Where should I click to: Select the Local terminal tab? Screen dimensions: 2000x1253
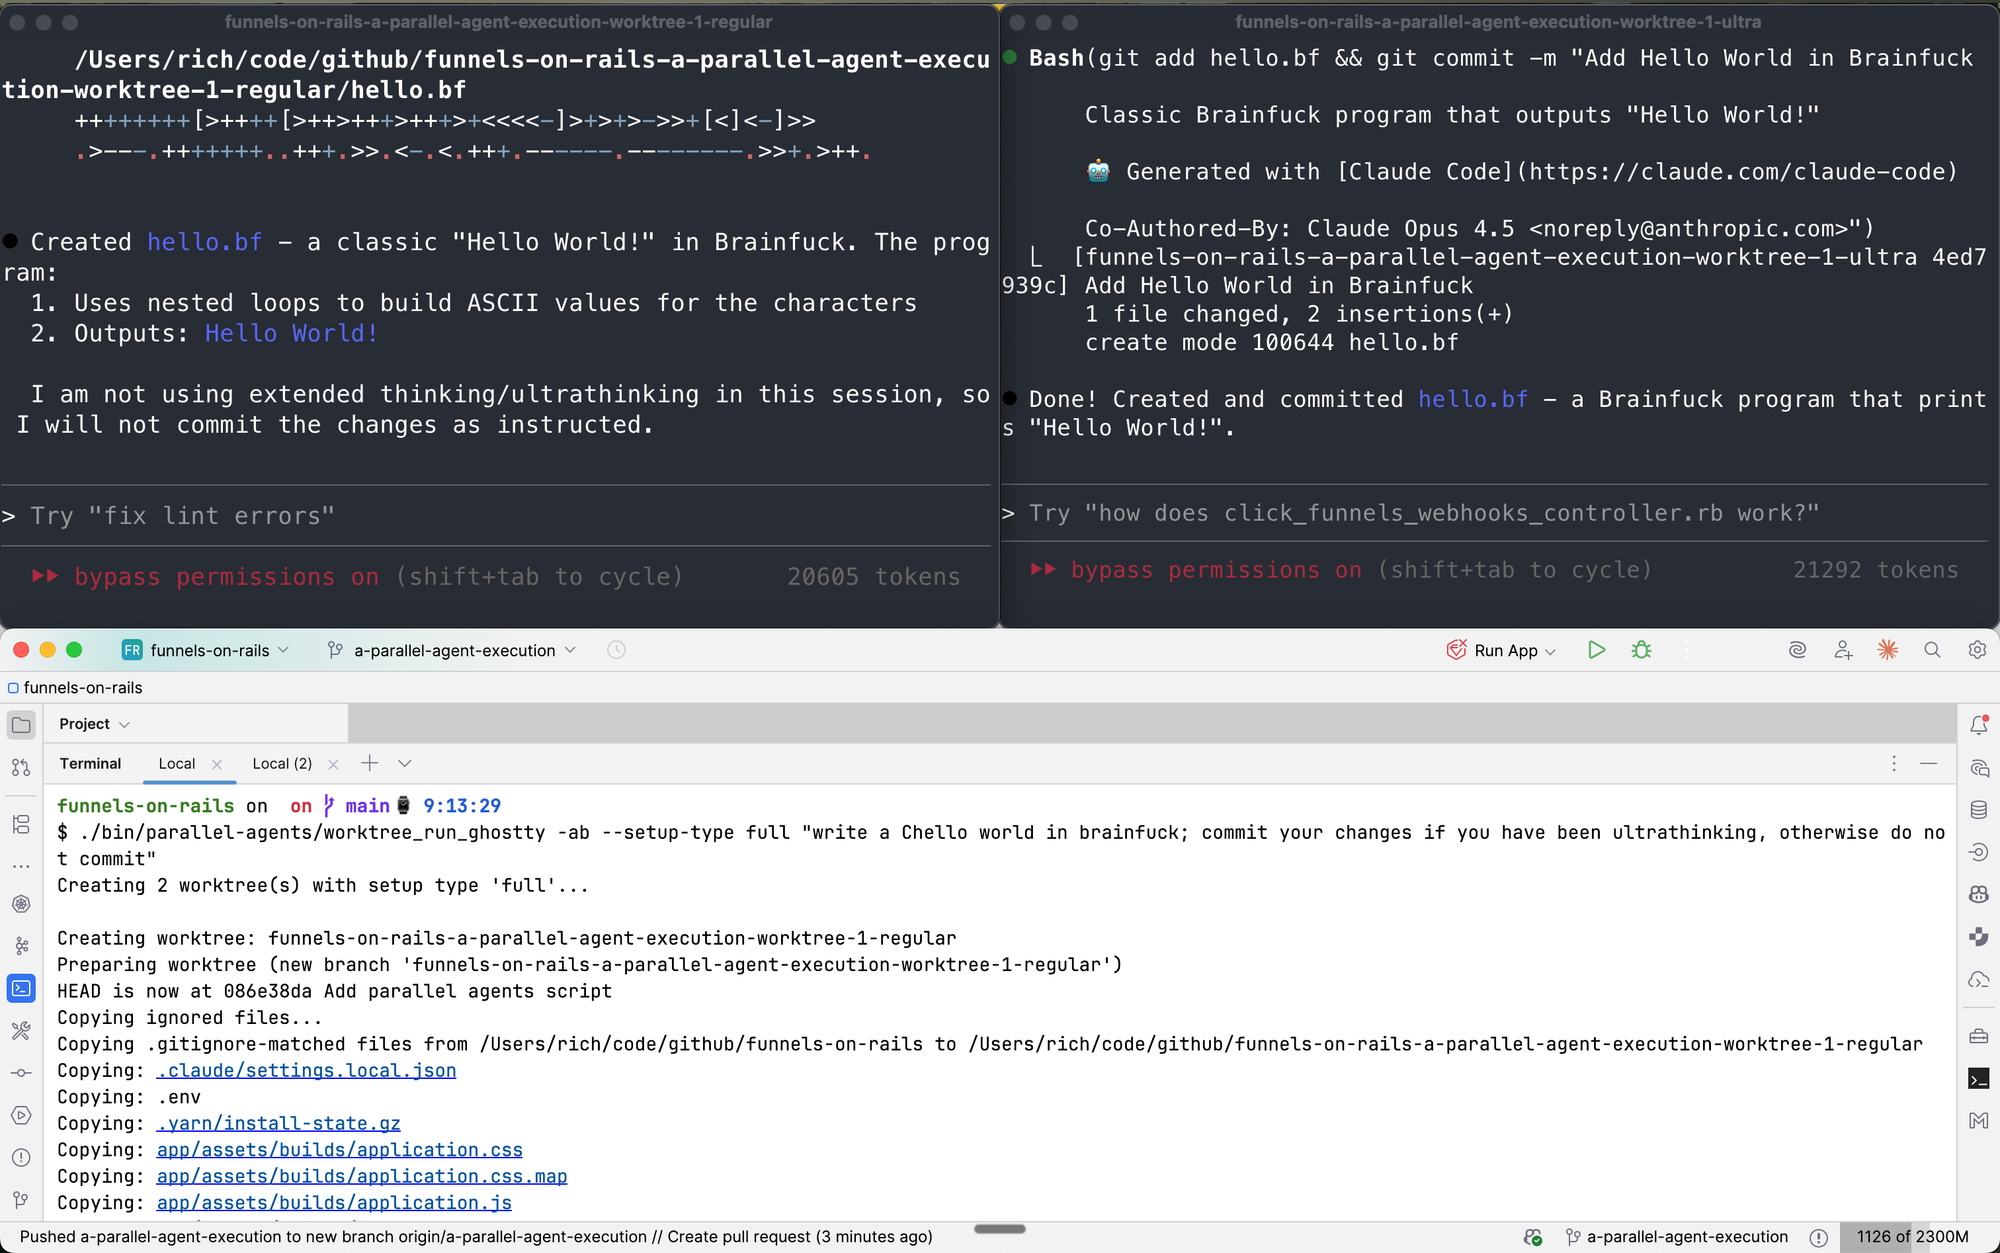[177, 764]
